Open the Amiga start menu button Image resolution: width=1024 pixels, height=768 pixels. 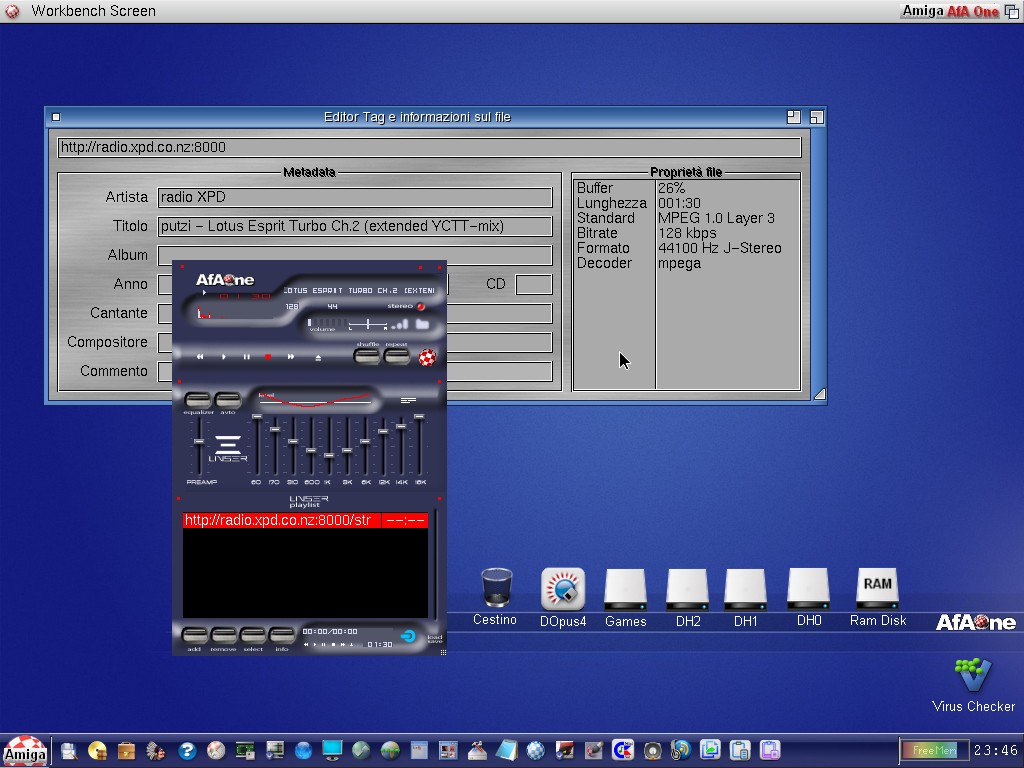pyautogui.click(x=24, y=751)
